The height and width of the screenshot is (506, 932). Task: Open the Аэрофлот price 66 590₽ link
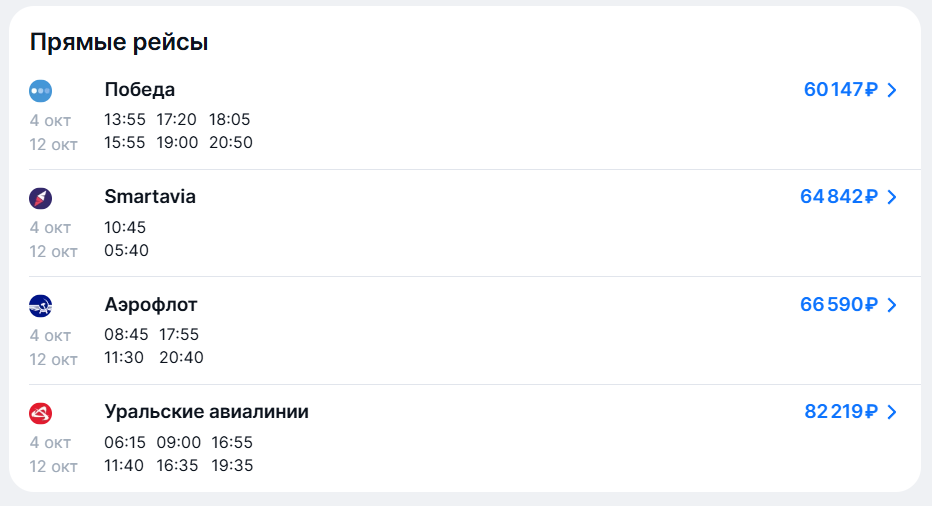(x=838, y=305)
